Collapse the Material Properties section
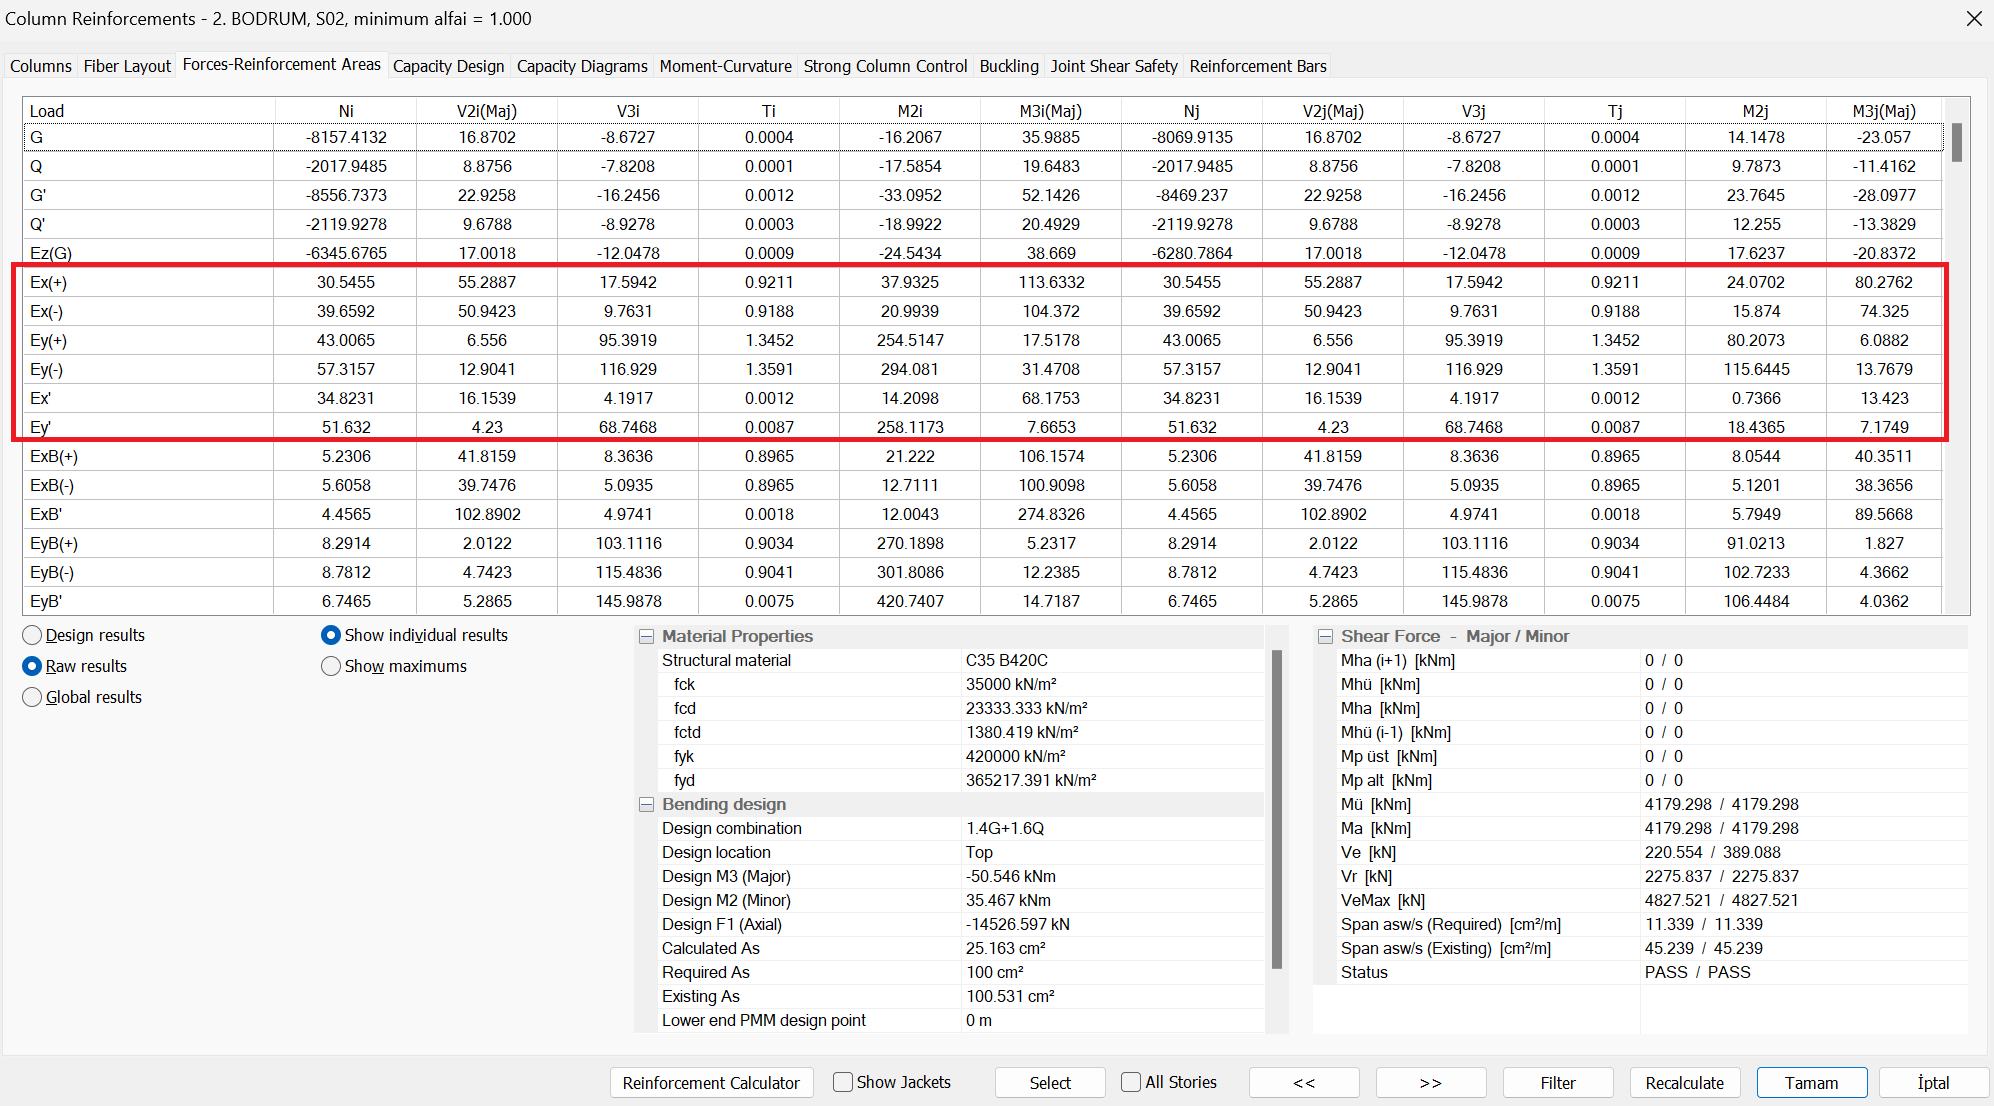Screen dimensions: 1994x1106 [x=647, y=637]
